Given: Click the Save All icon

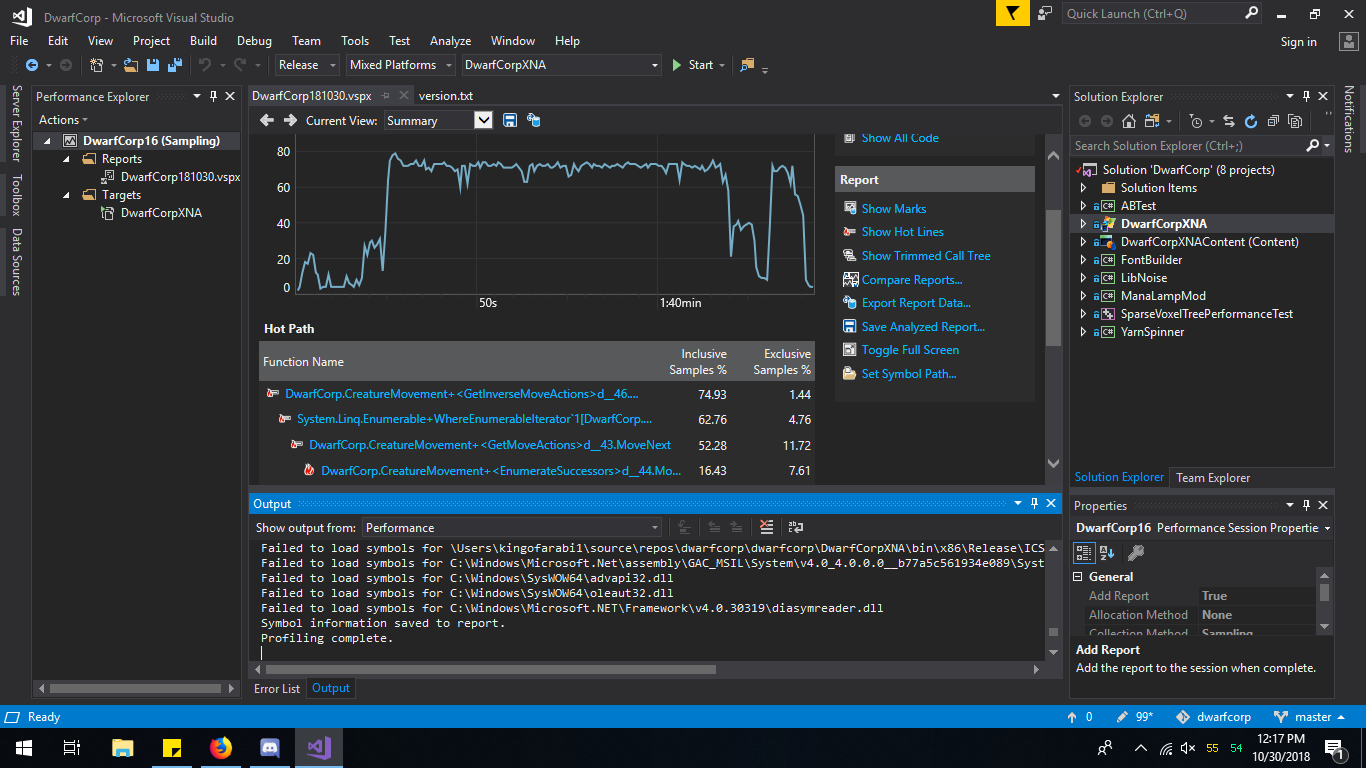Looking at the screenshot, I should pyautogui.click(x=174, y=65).
